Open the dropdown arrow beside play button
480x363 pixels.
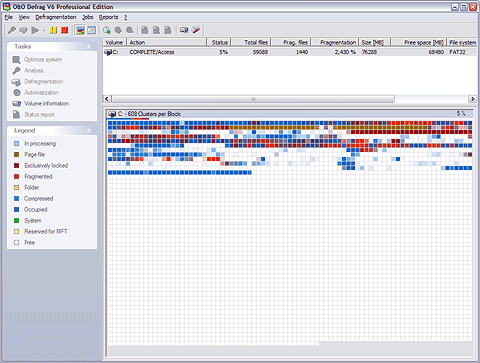point(44,31)
